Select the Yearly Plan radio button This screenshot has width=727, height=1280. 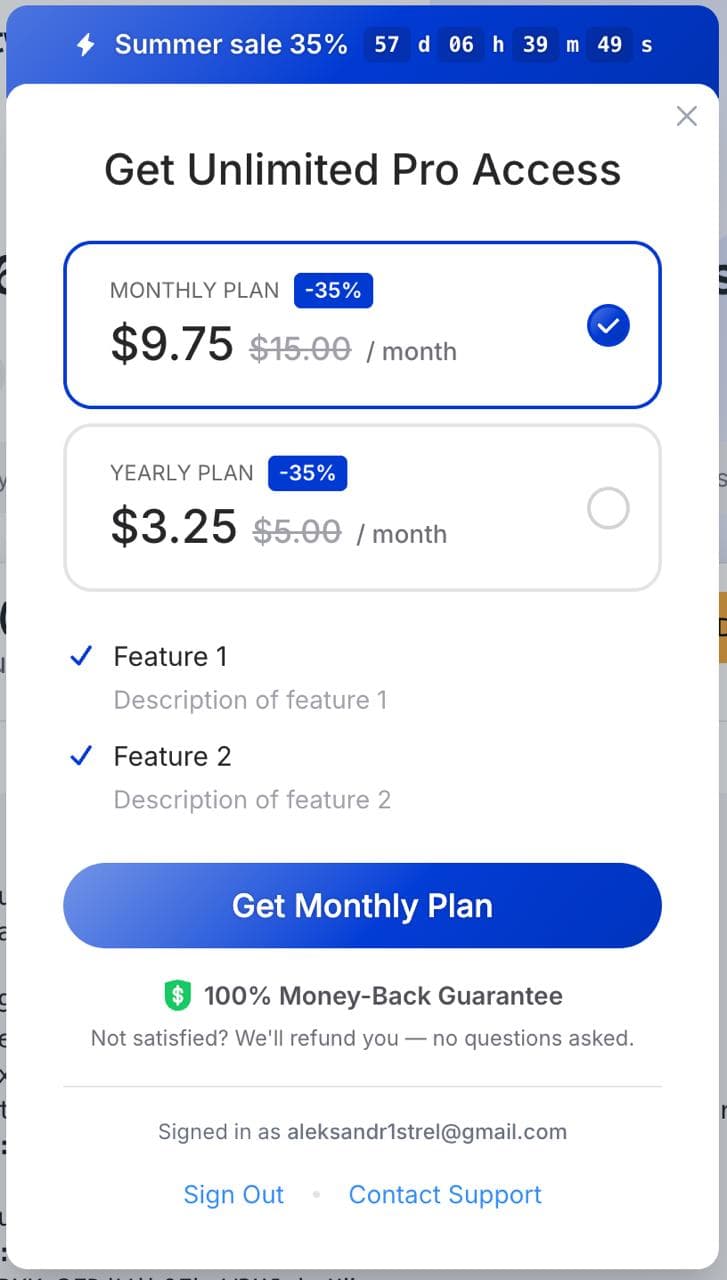tap(608, 508)
